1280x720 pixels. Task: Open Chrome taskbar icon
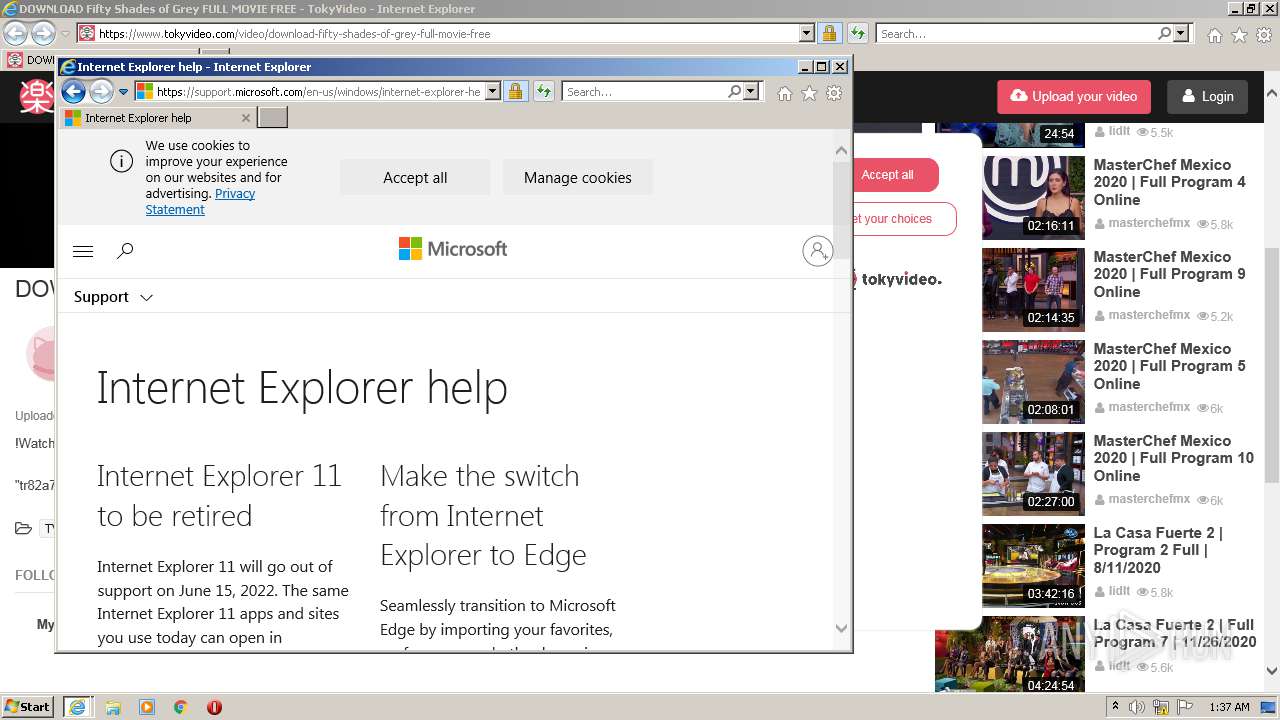pos(180,707)
